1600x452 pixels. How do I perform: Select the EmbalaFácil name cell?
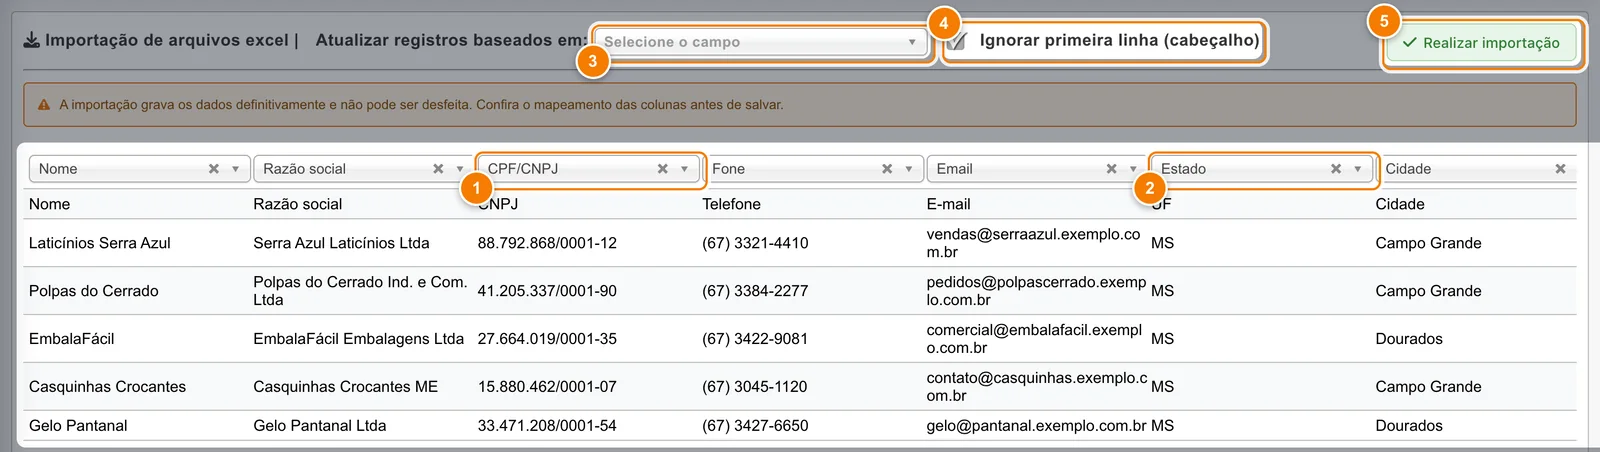pyautogui.click(x=72, y=339)
